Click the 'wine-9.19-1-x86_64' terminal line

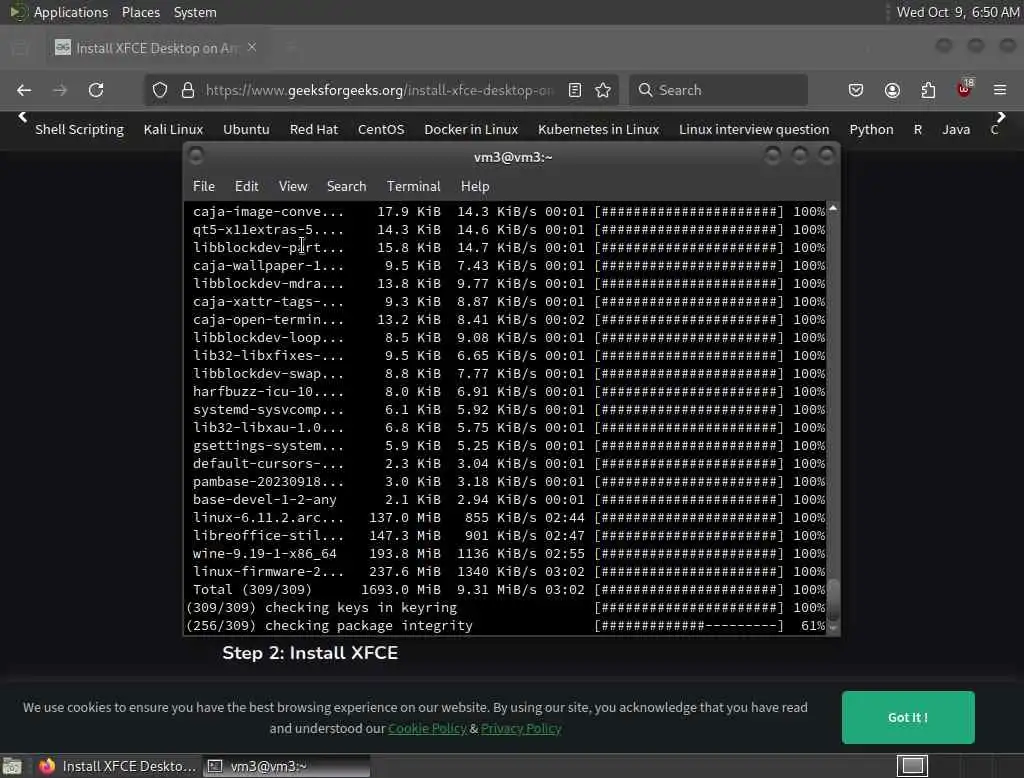click(508, 553)
